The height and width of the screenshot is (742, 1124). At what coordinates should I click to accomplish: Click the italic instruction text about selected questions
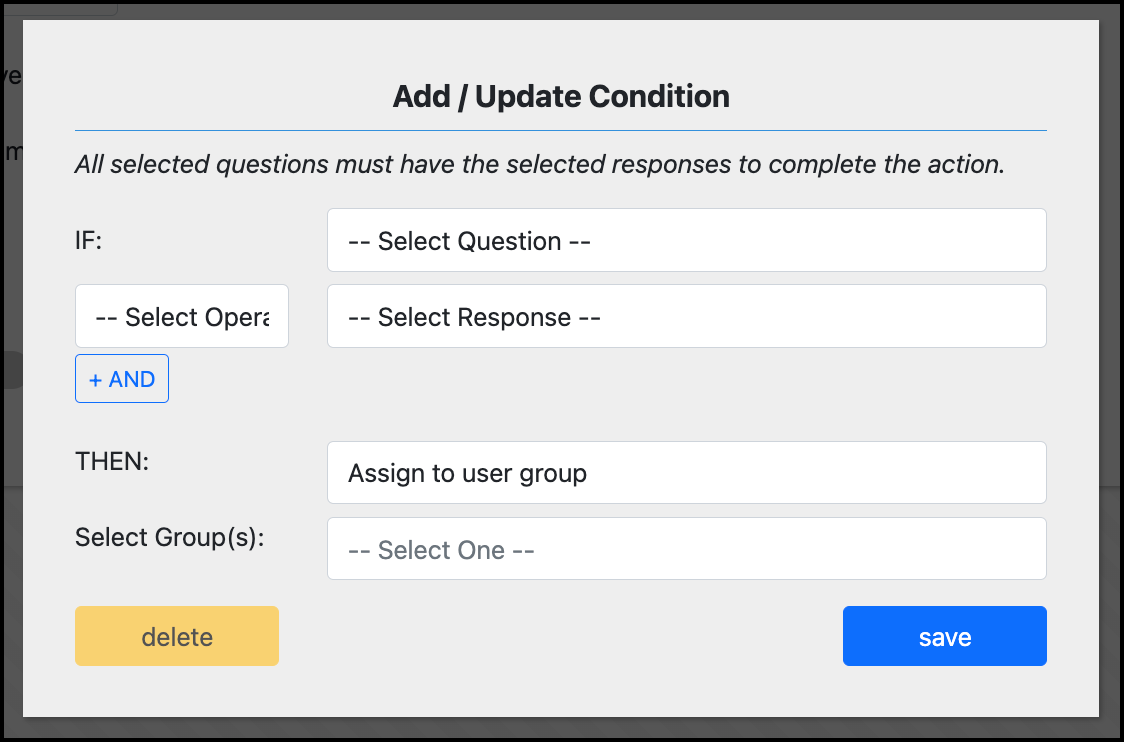point(540,164)
